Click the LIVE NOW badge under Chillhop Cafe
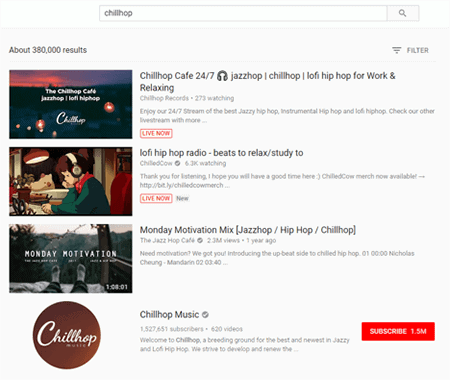This screenshot has width=450, height=380. [x=156, y=133]
